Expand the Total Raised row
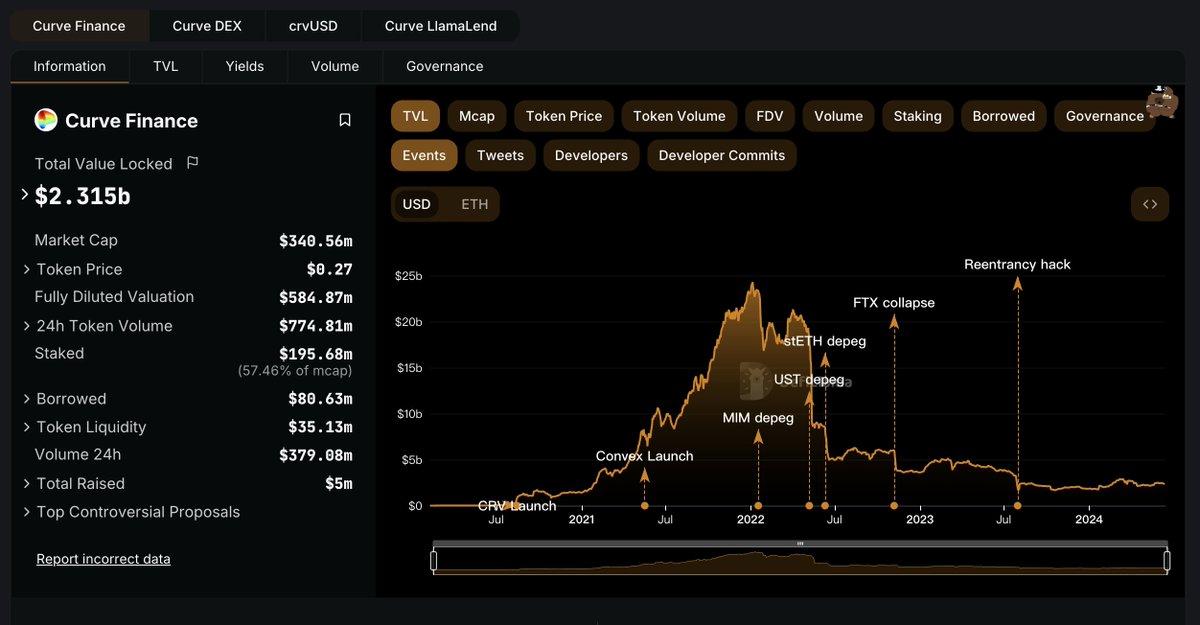Image resolution: width=1200 pixels, height=625 pixels. (27, 484)
